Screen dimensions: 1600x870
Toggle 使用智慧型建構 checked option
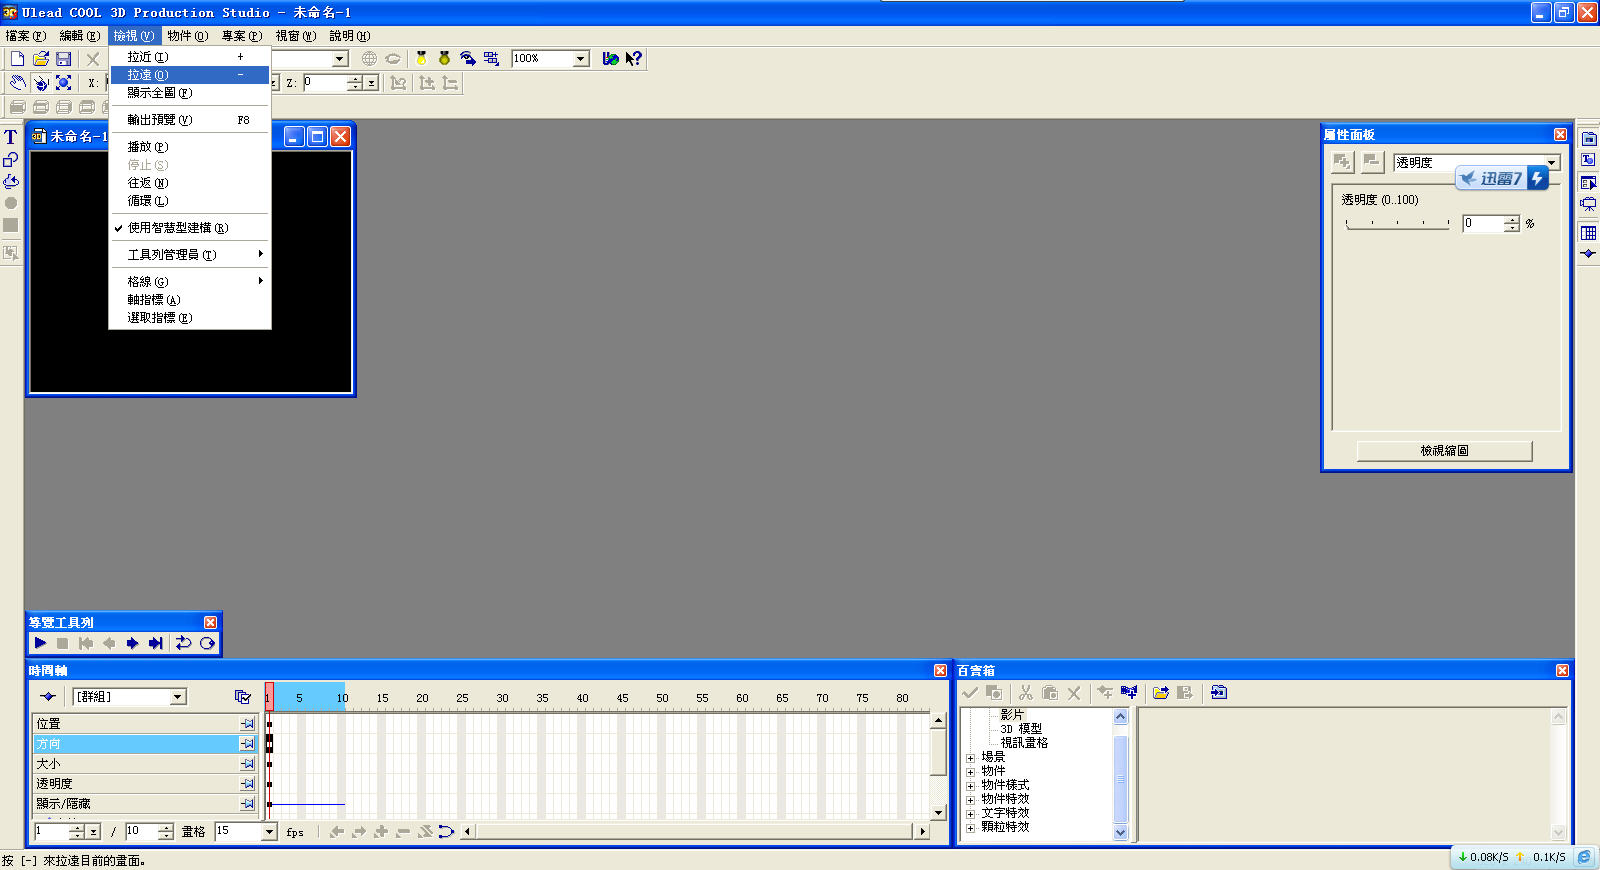178,228
